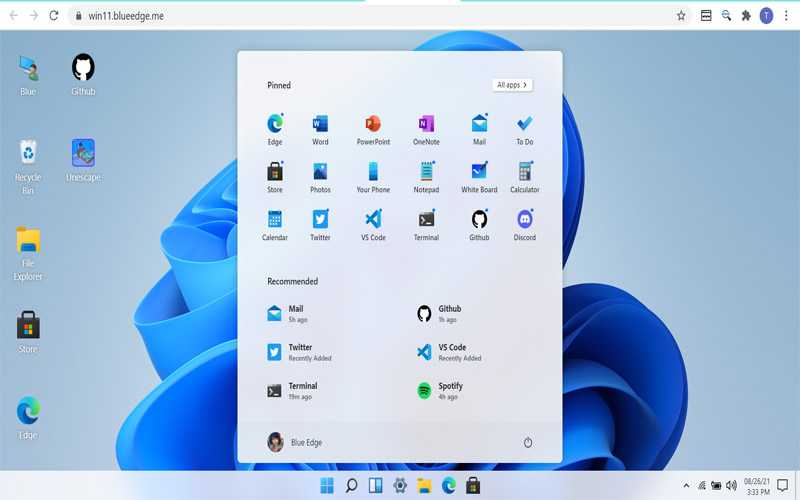This screenshot has height=500, width=800.
Task: Click the power button in Start menu
Action: 528,442
